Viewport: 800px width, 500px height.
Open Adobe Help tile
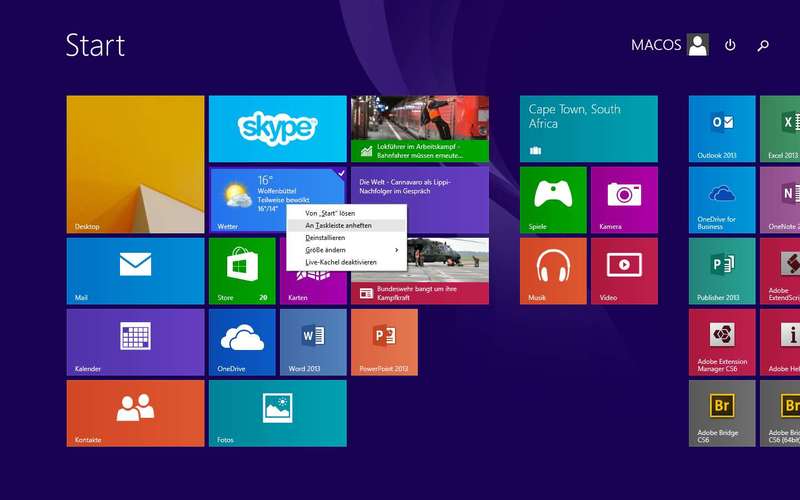pyautogui.click(x=780, y=342)
